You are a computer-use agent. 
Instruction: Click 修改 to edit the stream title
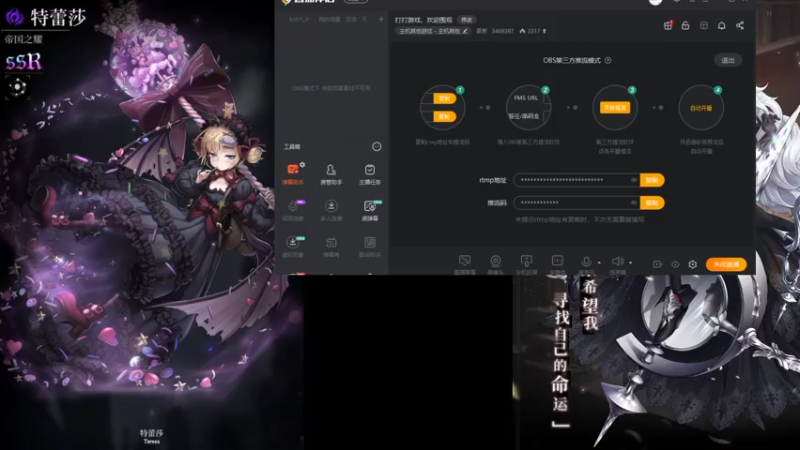pyautogui.click(x=467, y=20)
